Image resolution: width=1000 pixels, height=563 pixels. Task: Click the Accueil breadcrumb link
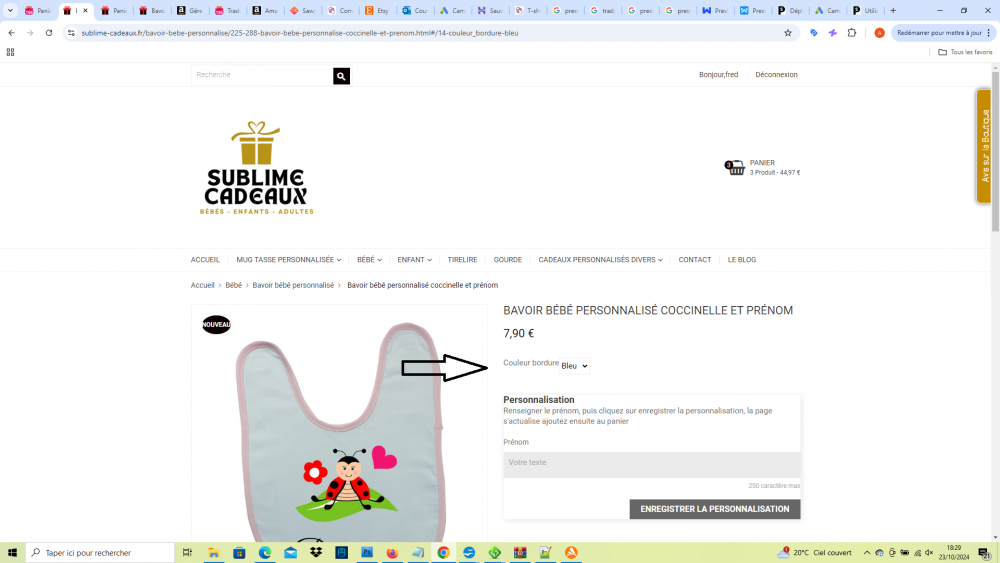coord(202,285)
